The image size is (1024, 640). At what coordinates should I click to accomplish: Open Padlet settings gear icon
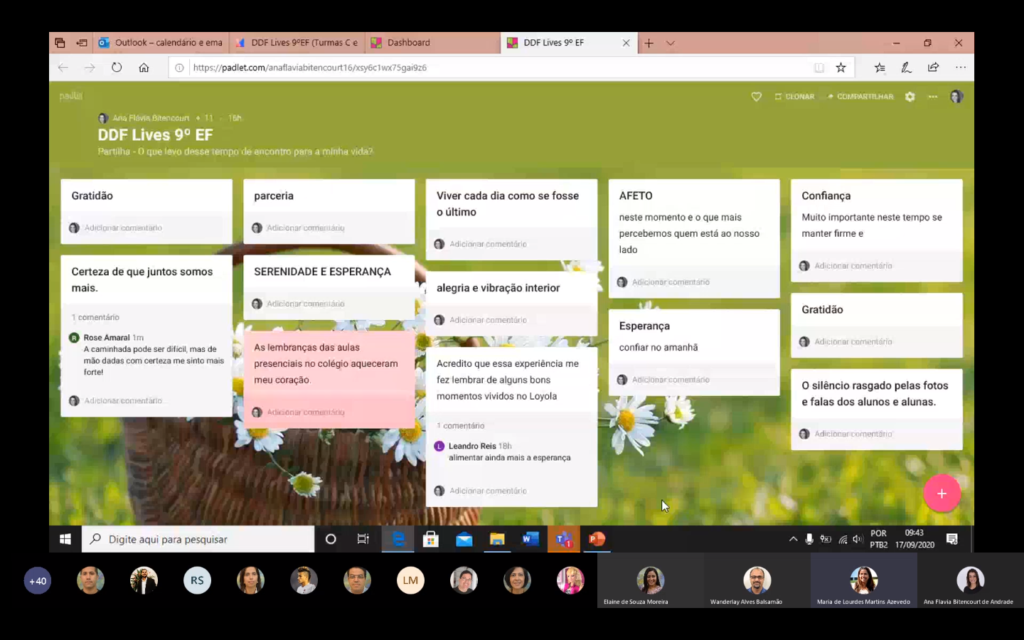click(x=909, y=97)
